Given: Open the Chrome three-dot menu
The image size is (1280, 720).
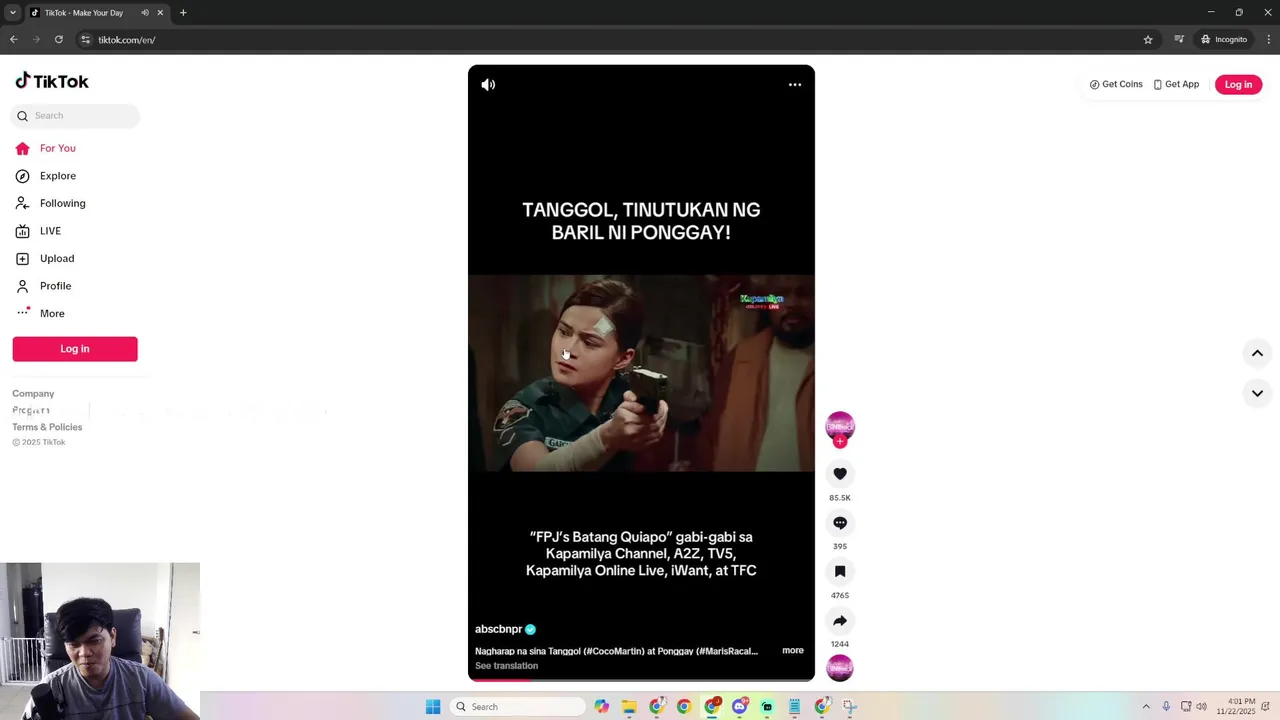Looking at the screenshot, I should (x=1269, y=40).
